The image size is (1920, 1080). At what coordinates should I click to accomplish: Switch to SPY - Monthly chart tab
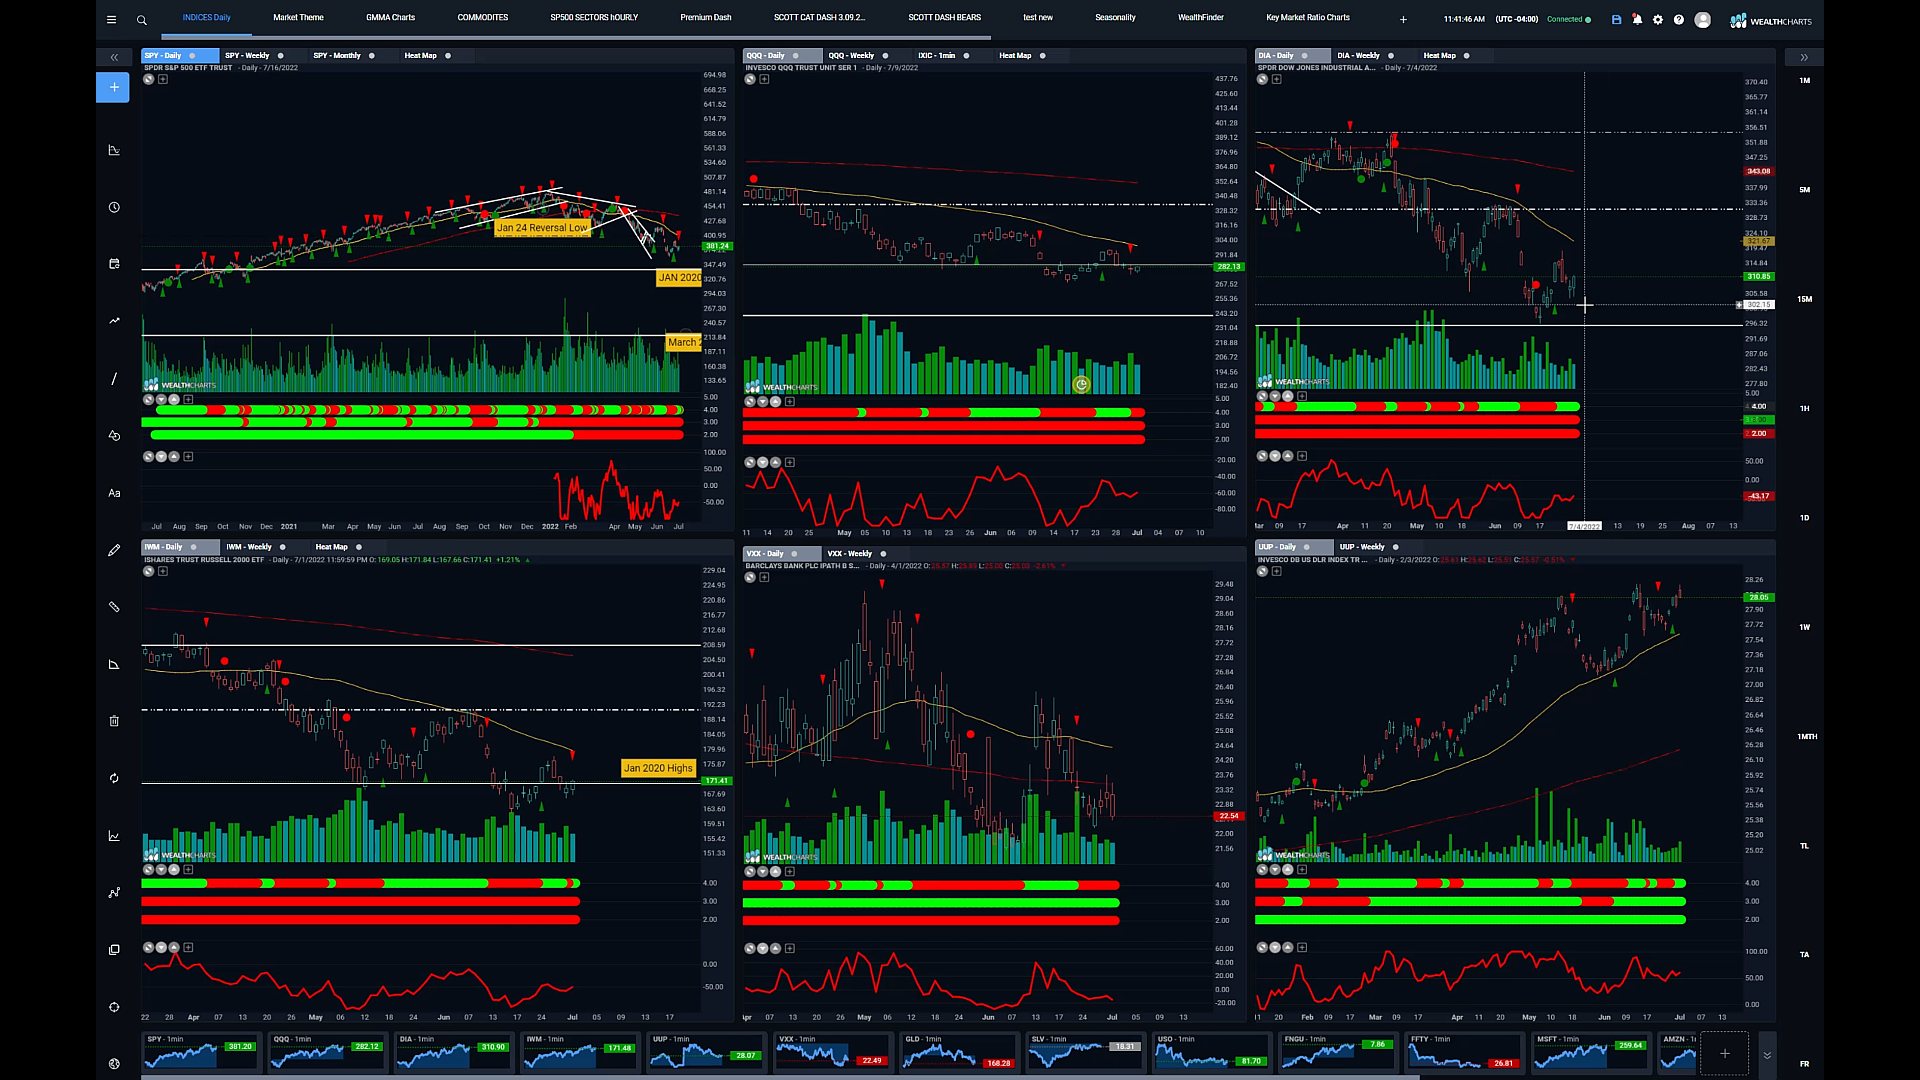337,56
